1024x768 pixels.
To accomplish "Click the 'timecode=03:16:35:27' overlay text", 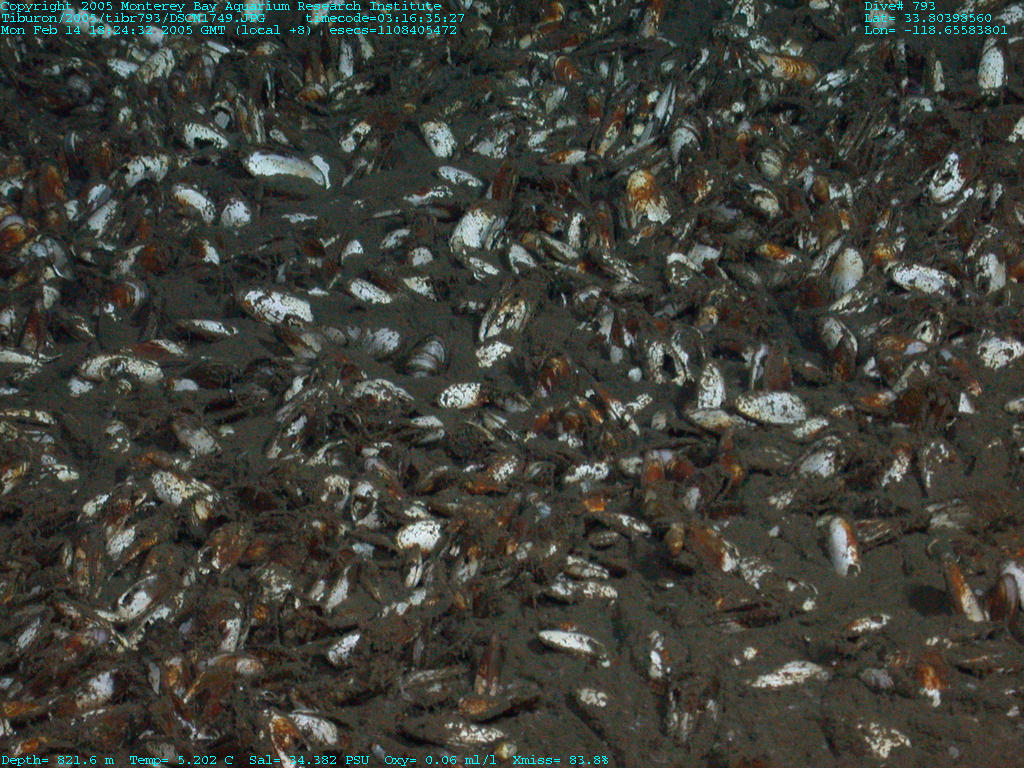I will click(385, 18).
